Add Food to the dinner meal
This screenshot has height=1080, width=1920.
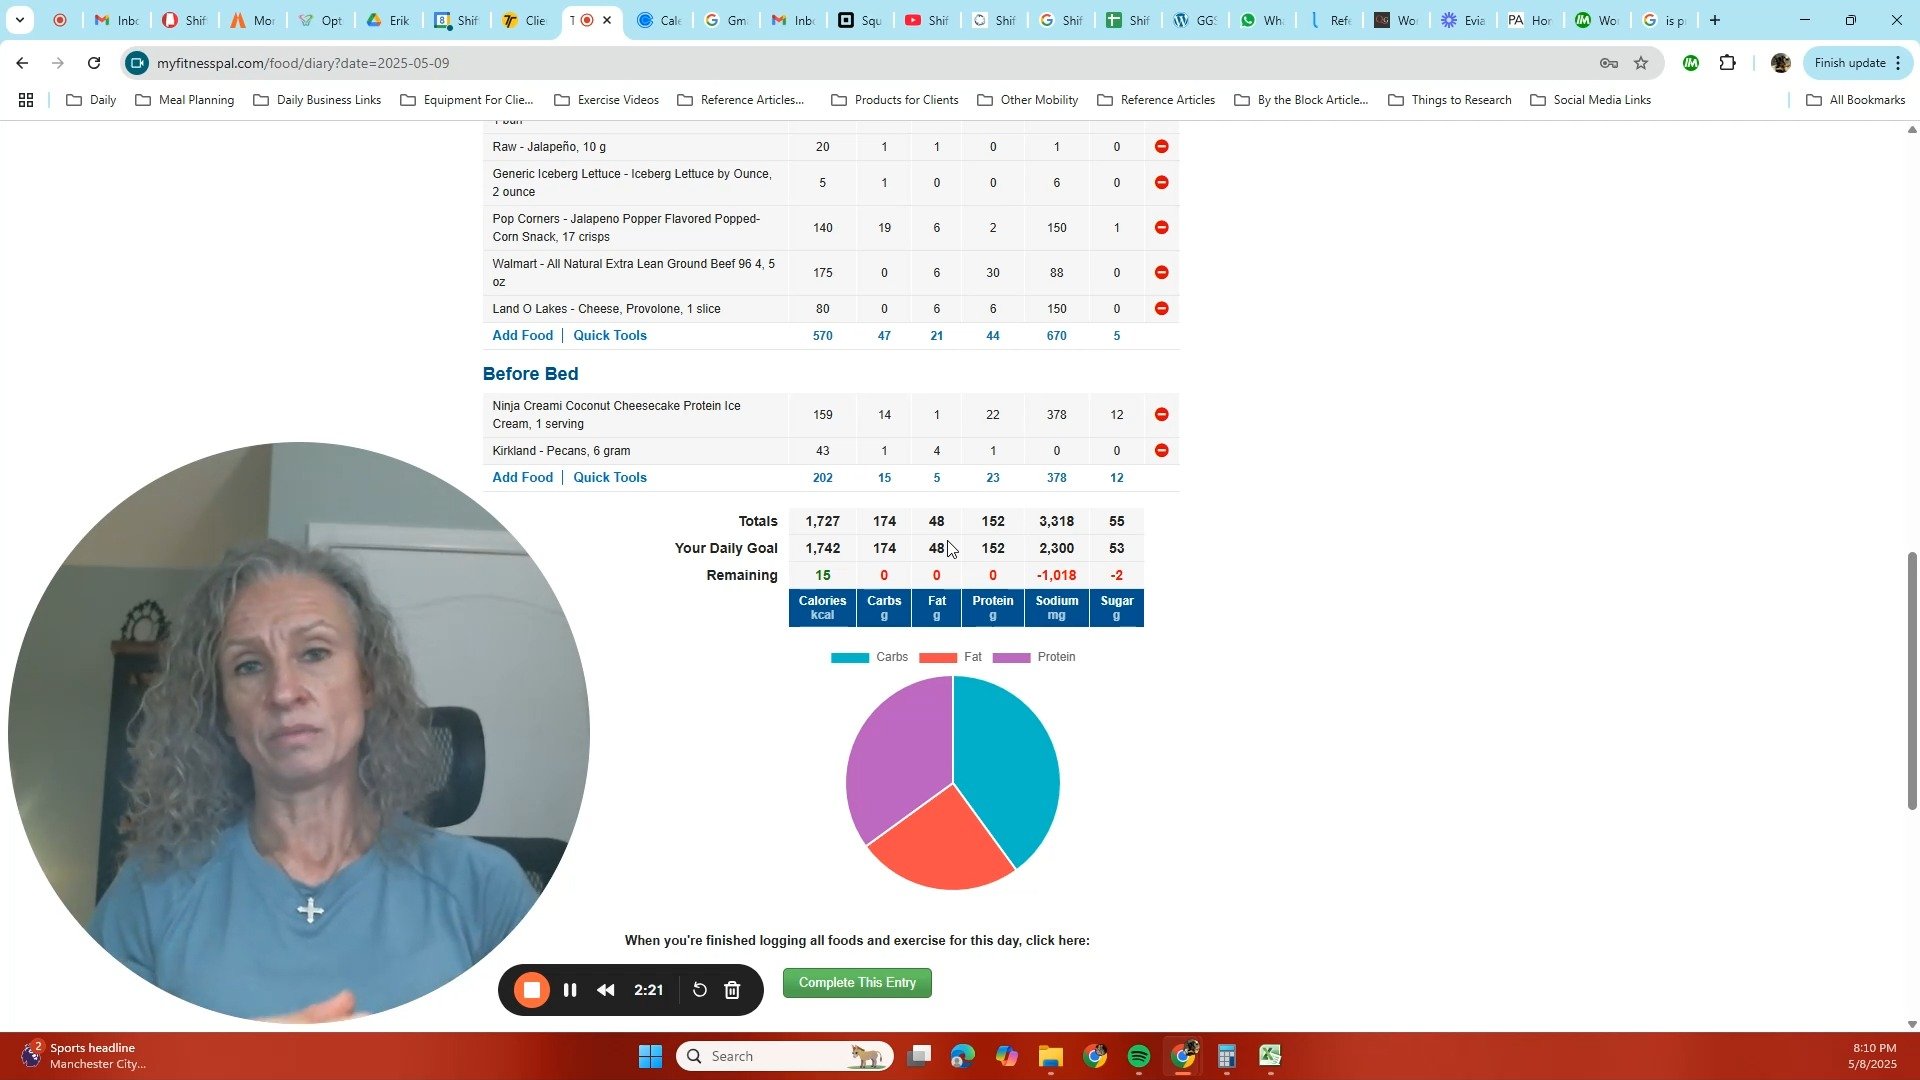[x=522, y=336]
